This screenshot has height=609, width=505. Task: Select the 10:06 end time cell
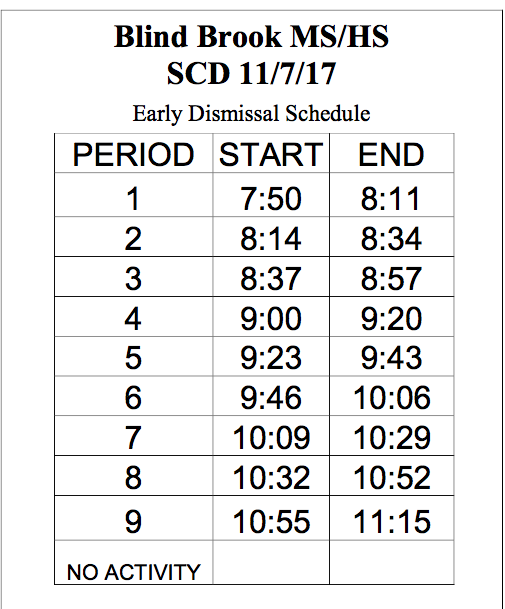tap(392, 397)
